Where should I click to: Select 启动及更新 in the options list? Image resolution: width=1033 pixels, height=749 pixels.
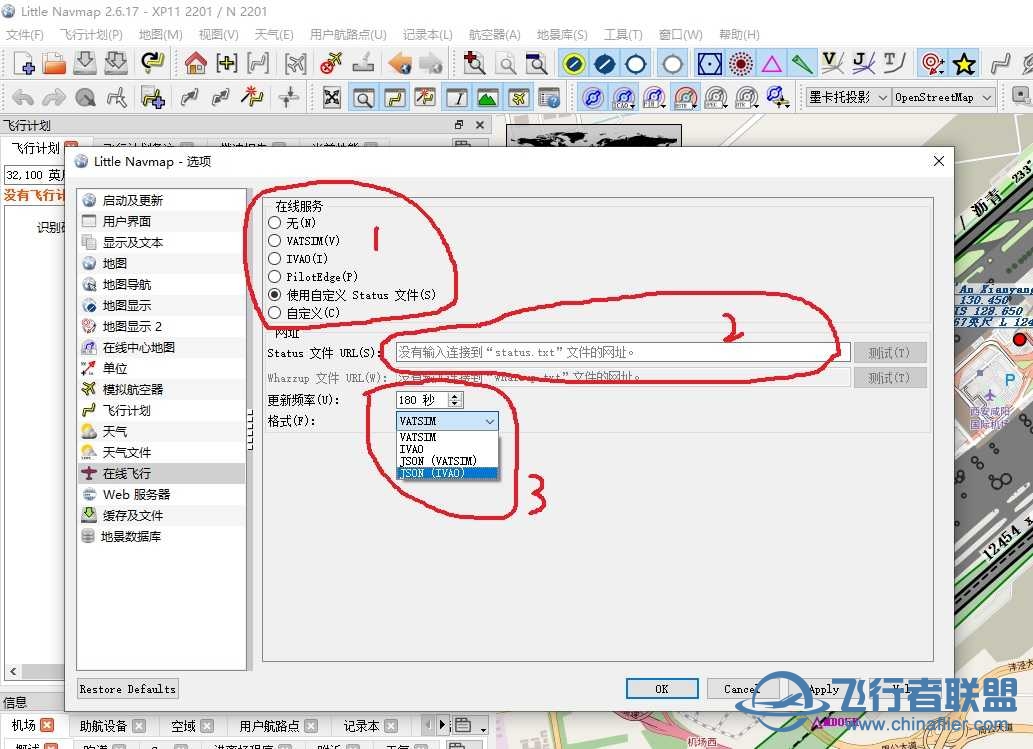[x=161, y=200]
